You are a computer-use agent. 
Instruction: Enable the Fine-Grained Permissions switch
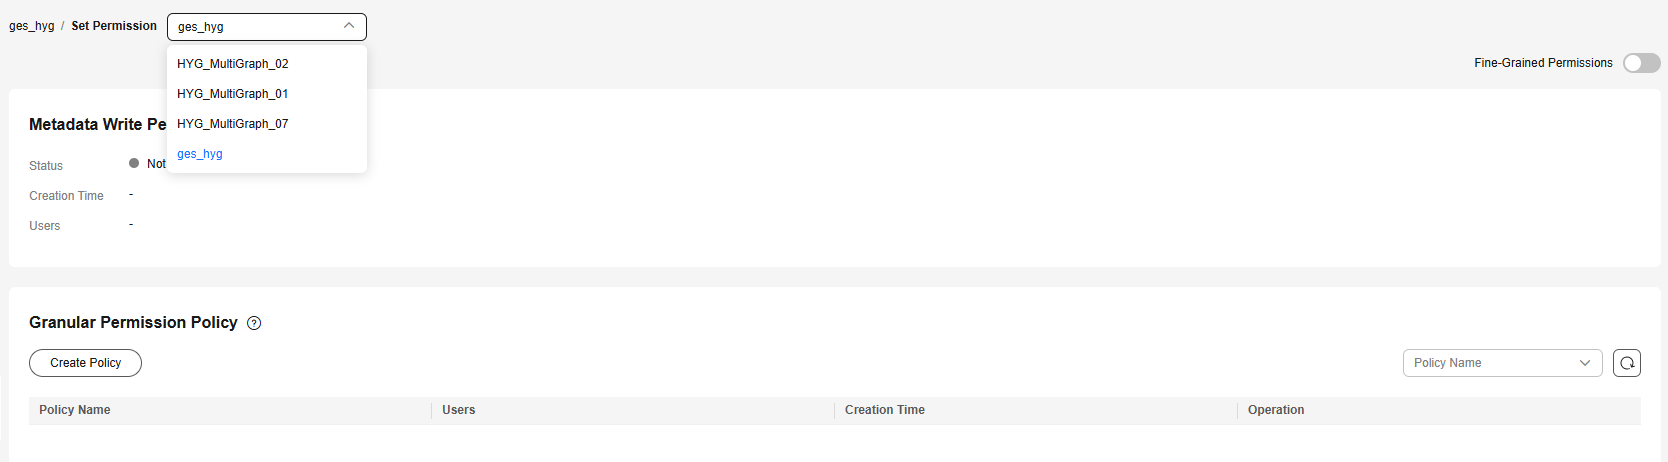click(1641, 63)
